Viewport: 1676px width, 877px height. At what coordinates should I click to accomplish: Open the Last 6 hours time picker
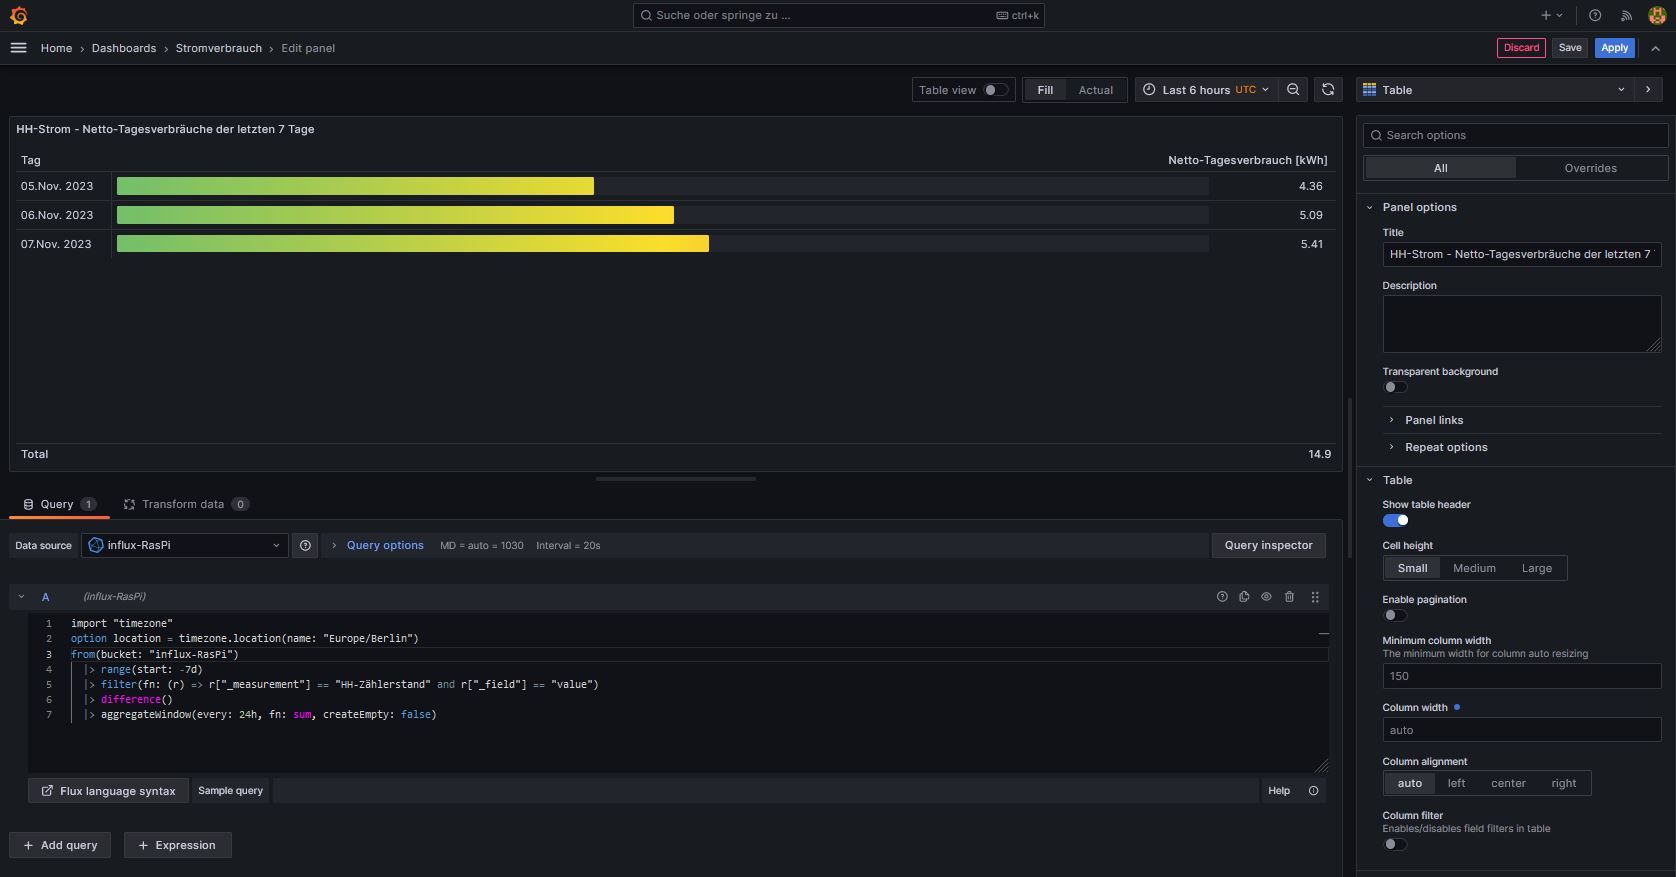tap(1206, 90)
